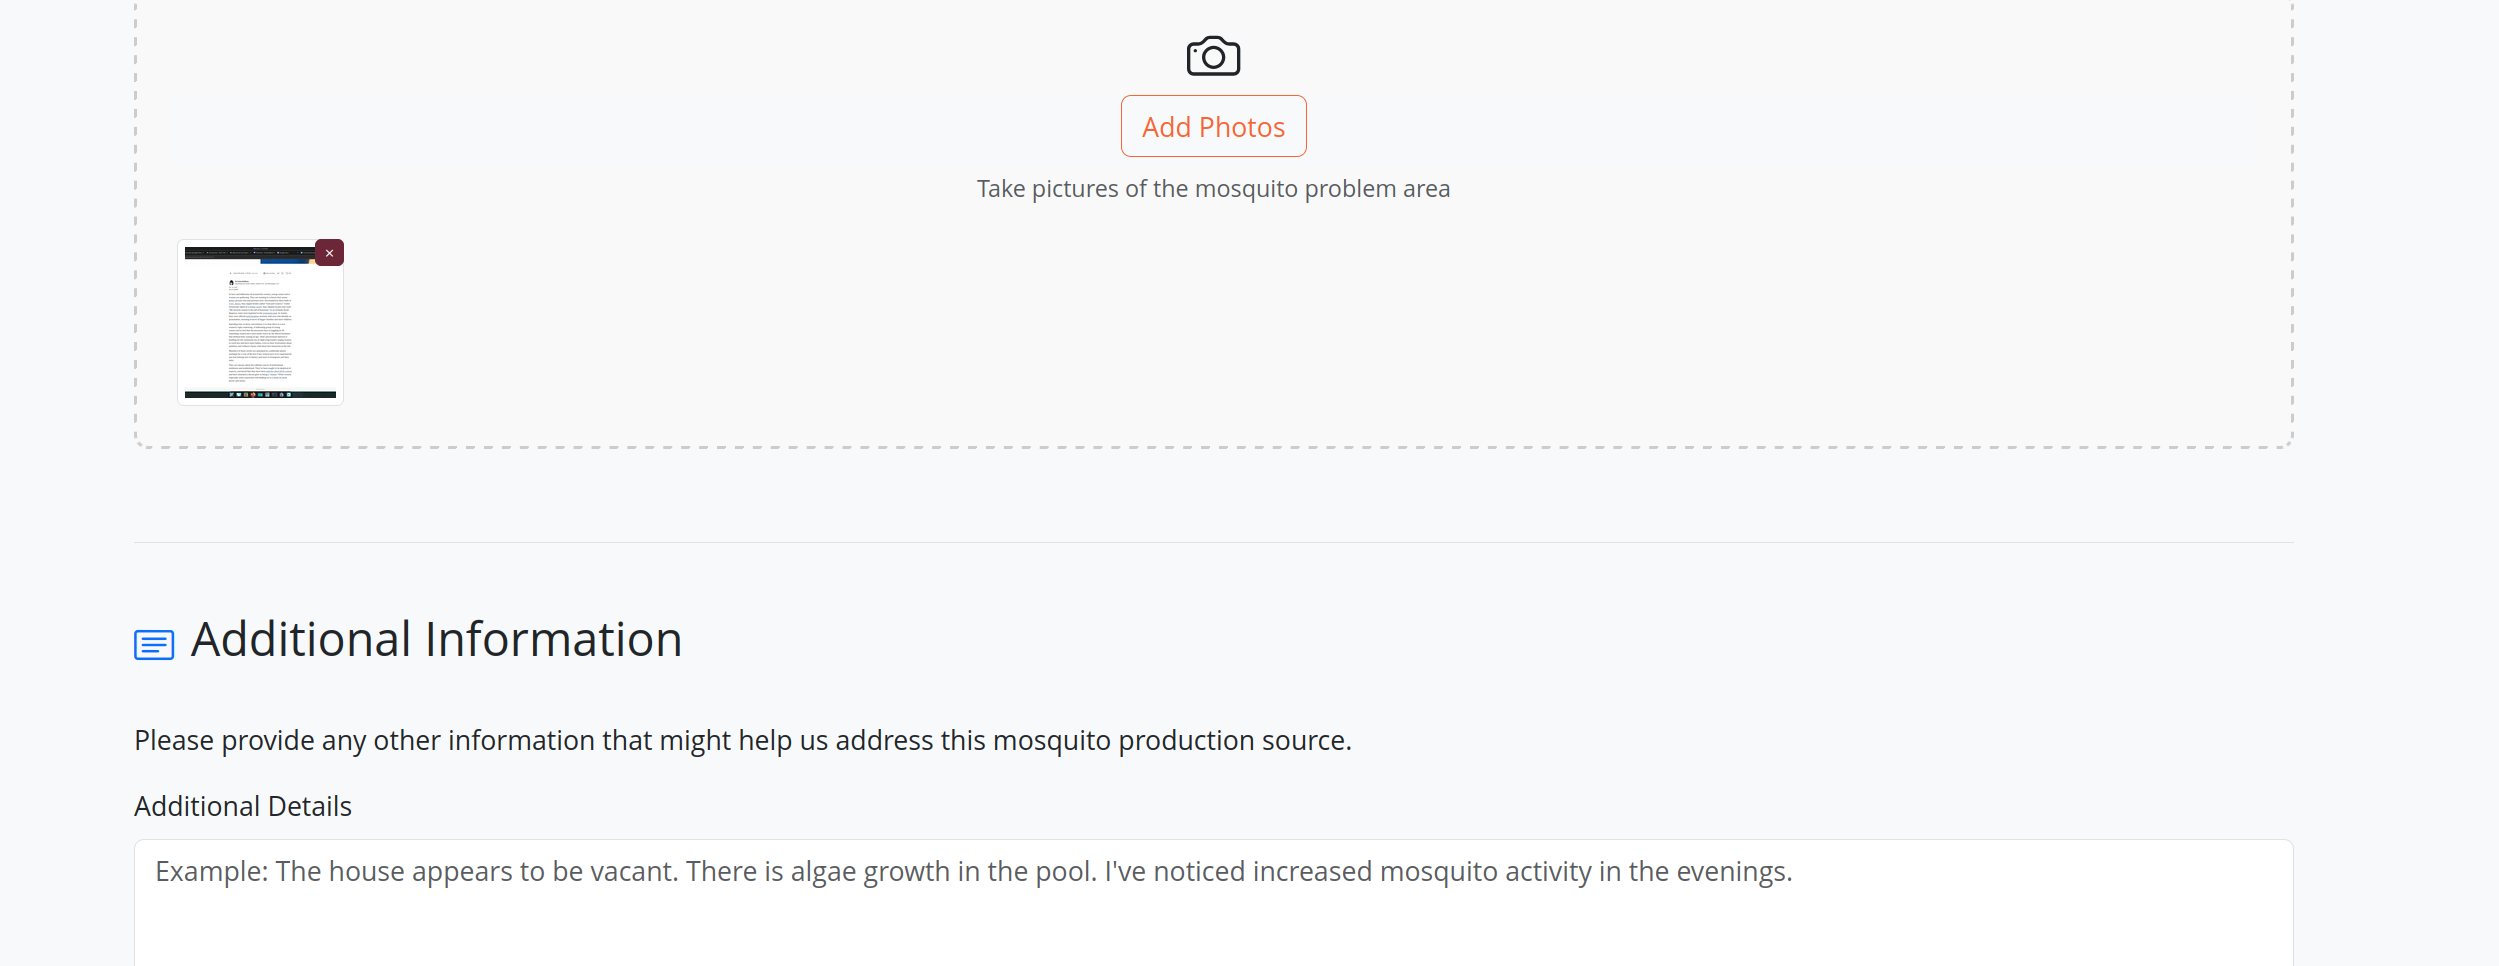The image size is (2499, 966).
Task: Focus the Additional Details text area
Action: click(x=1213, y=902)
